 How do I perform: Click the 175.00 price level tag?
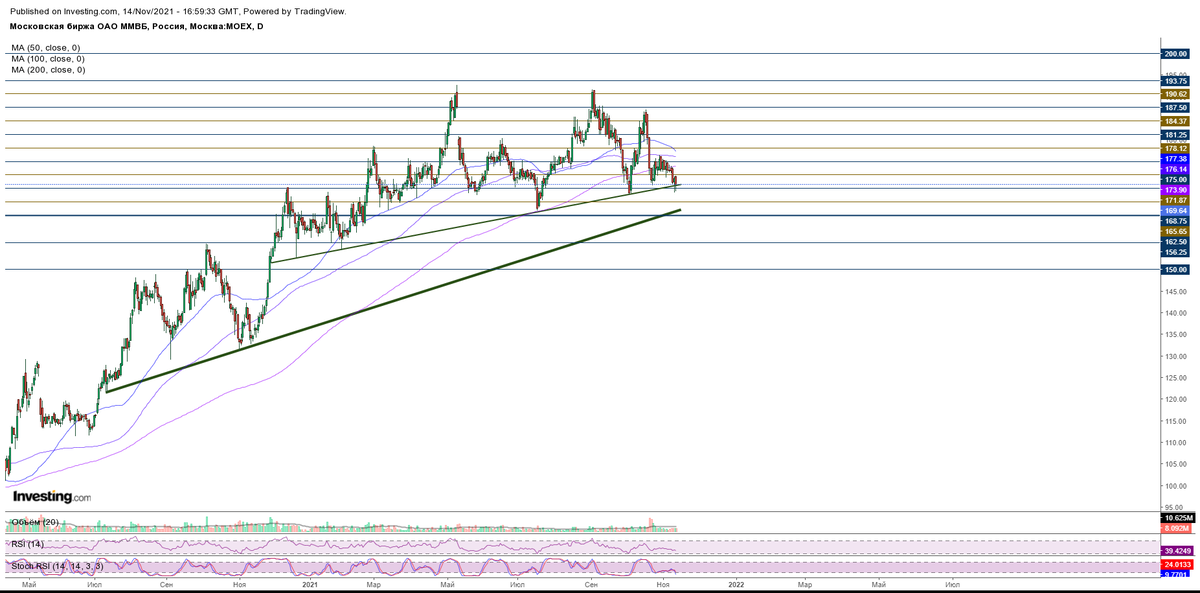point(1174,179)
